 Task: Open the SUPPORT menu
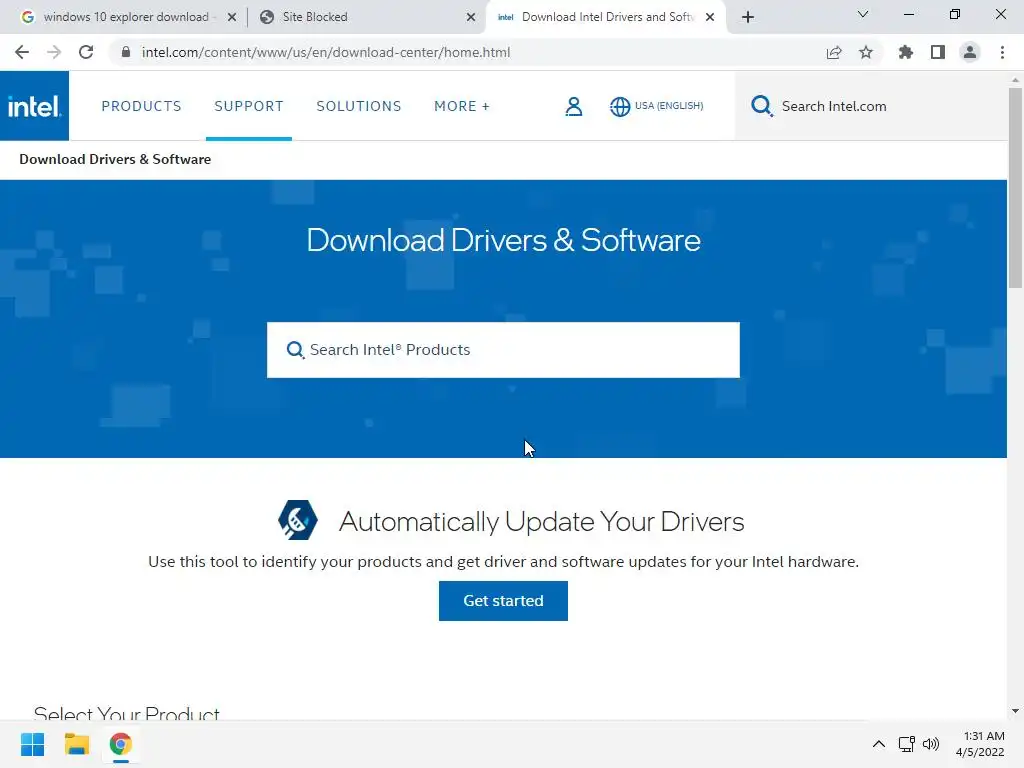coord(249,106)
